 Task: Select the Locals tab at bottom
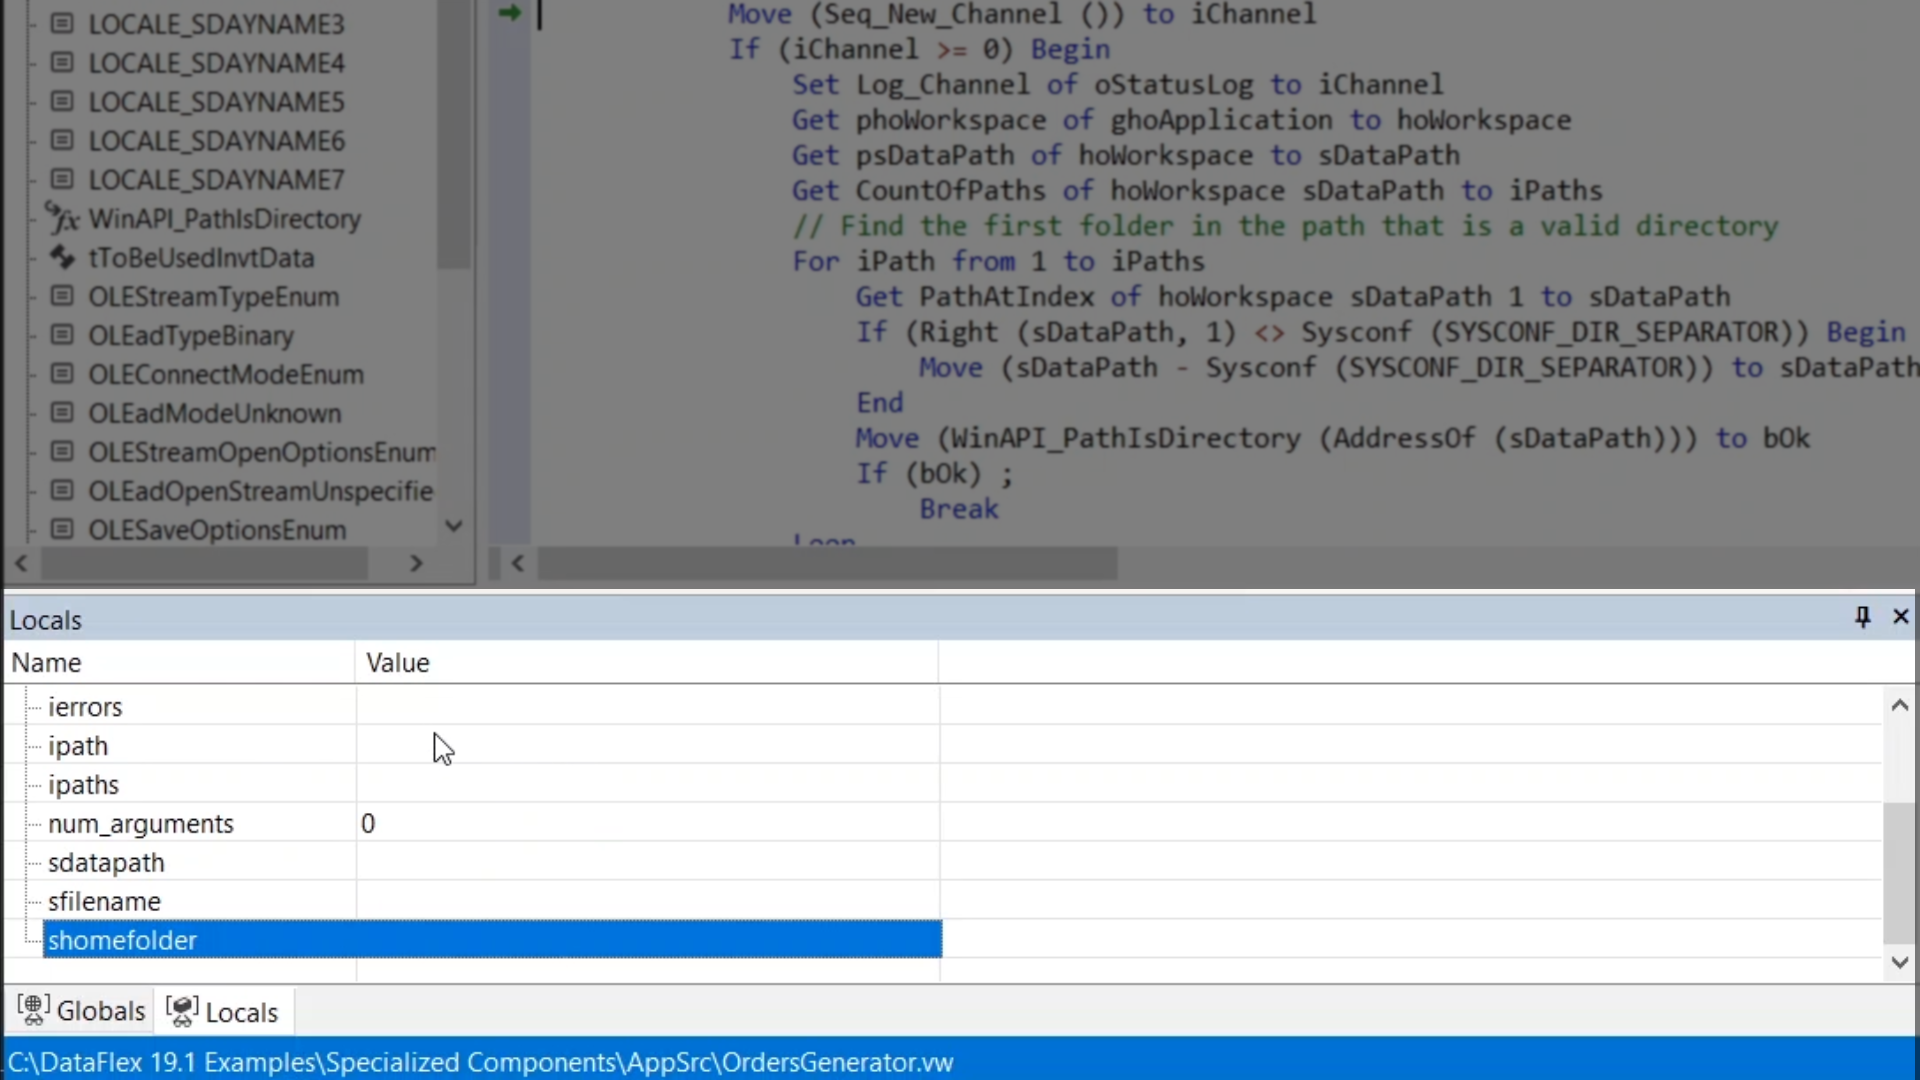pos(223,1011)
